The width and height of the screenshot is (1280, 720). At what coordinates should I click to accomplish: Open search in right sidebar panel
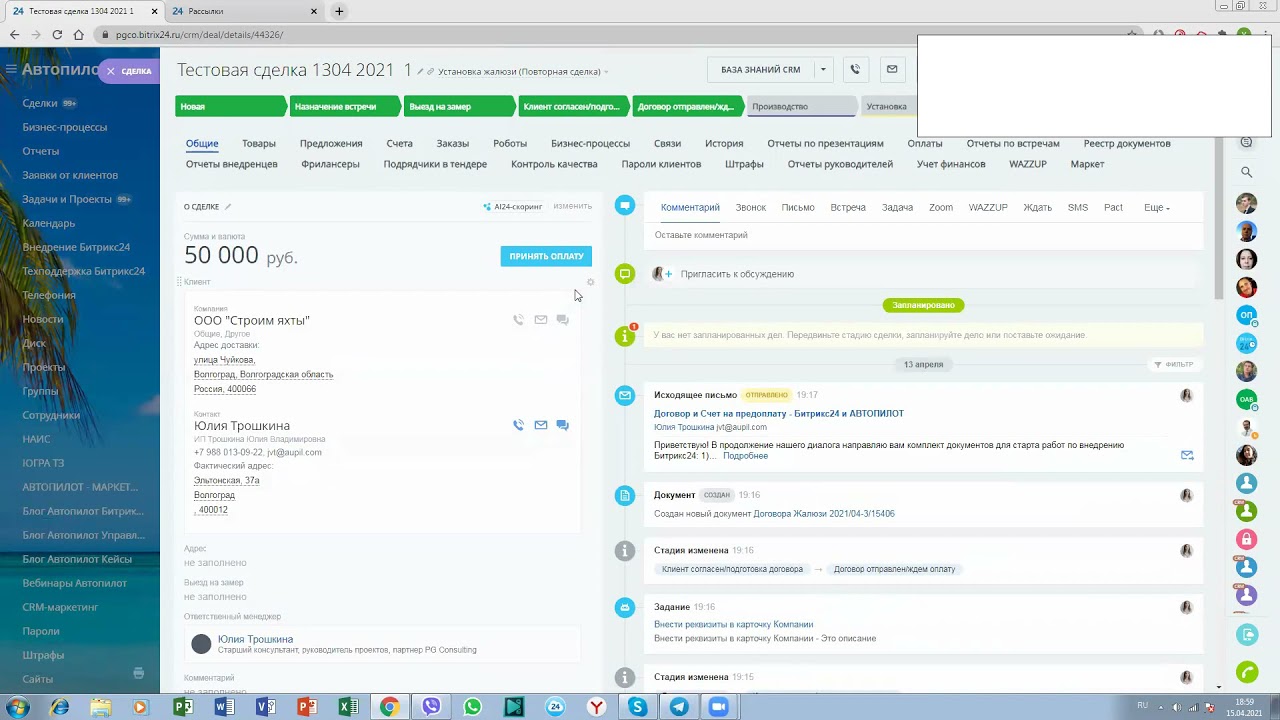pos(1246,172)
